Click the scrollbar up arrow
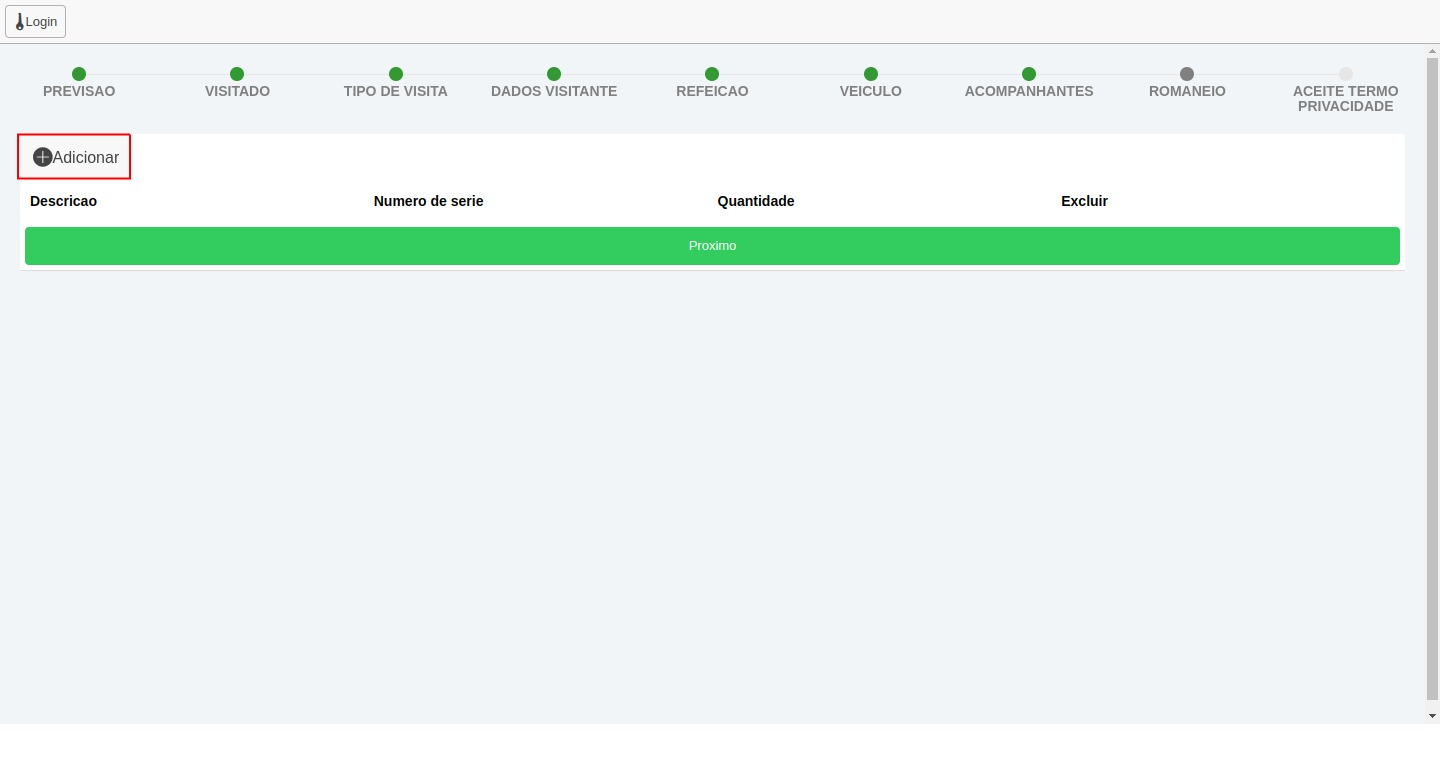 coord(1432,51)
